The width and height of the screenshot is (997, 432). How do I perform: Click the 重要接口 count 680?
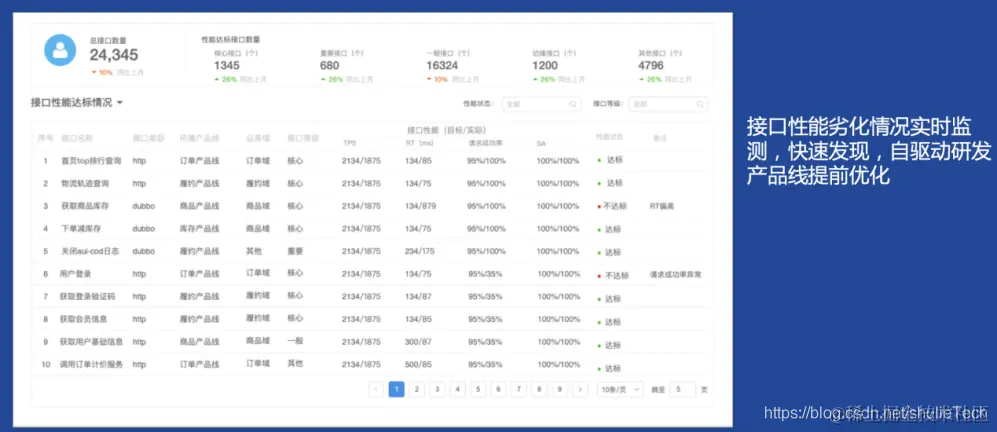pyautogui.click(x=329, y=66)
